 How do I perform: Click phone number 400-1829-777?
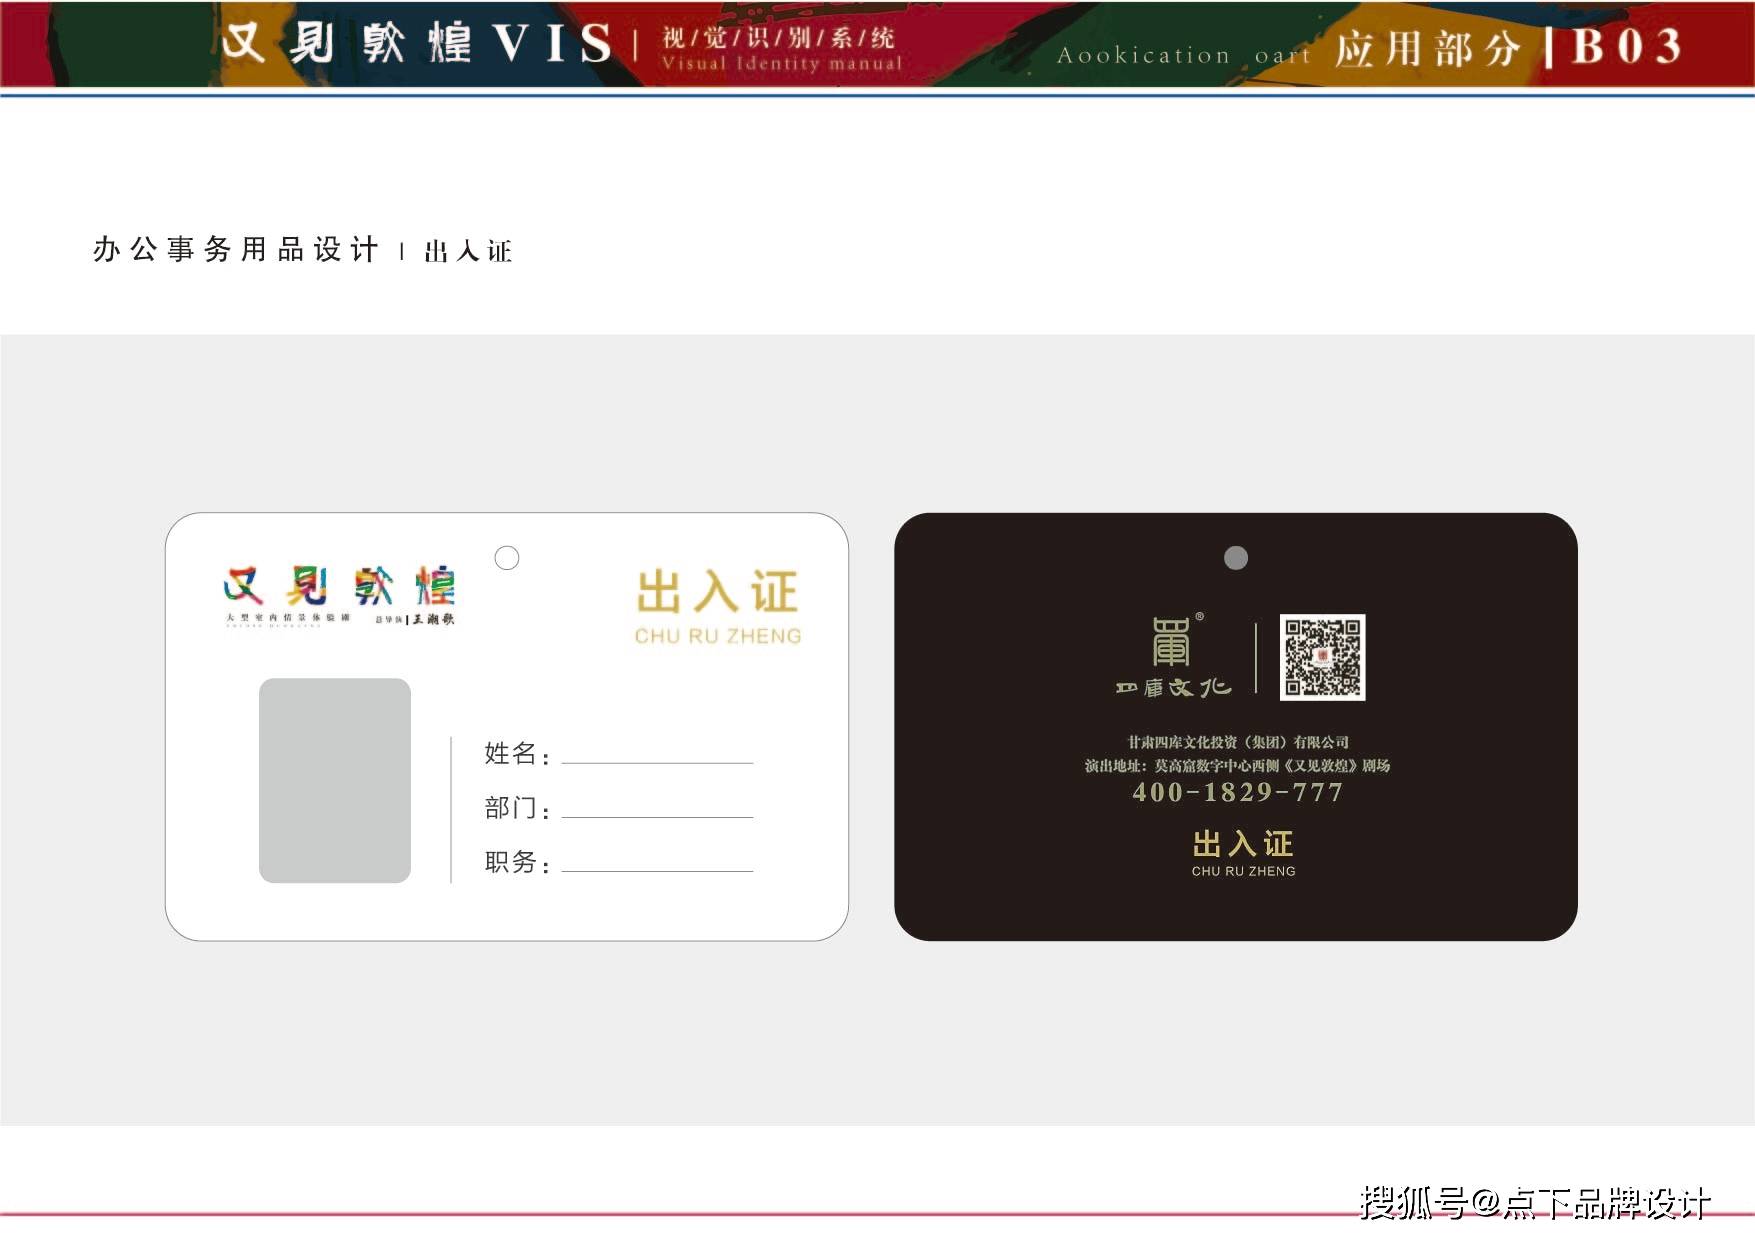click(1237, 792)
